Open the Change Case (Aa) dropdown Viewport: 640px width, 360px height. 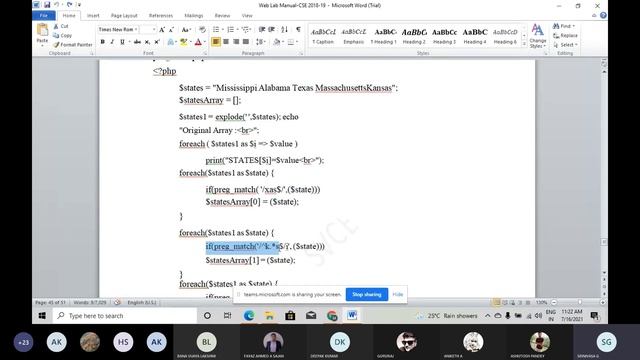click(187, 29)
